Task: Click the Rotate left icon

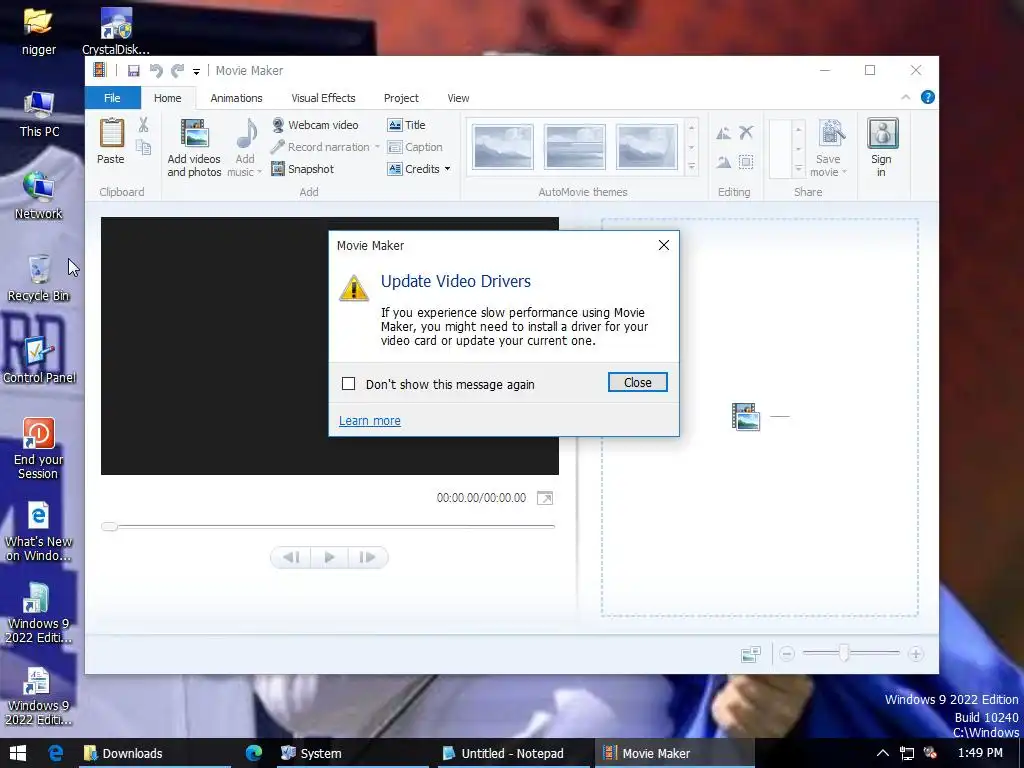Action: pos(724,133)
